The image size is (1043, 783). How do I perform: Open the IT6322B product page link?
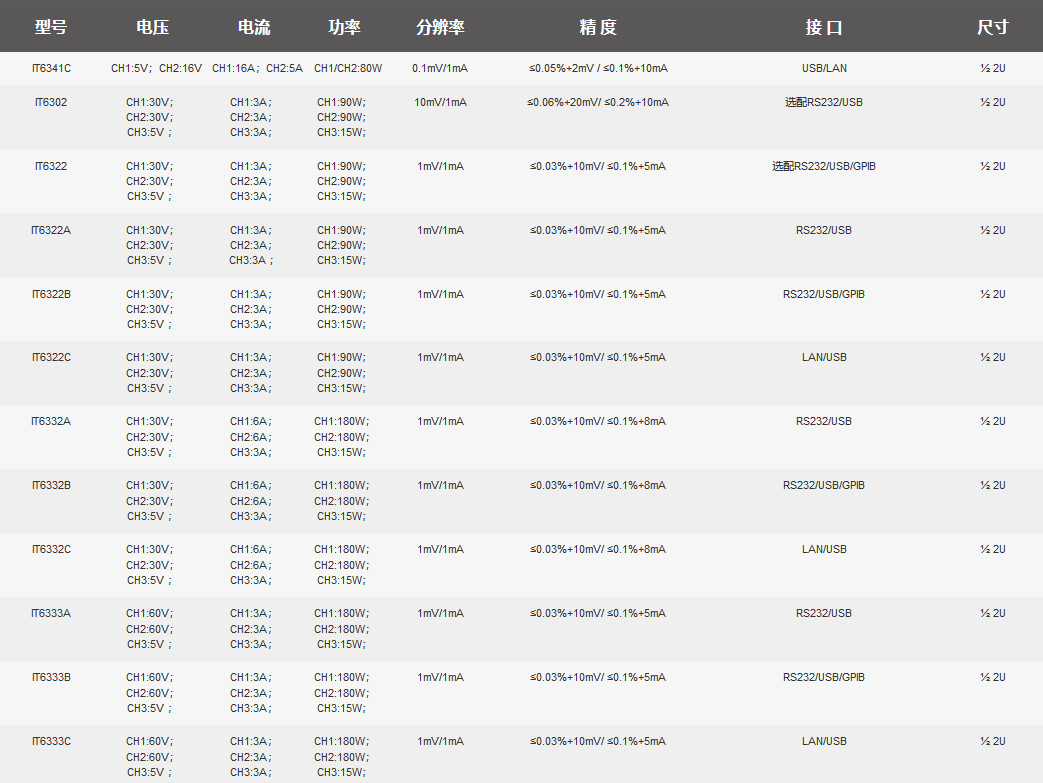(51, 294)
